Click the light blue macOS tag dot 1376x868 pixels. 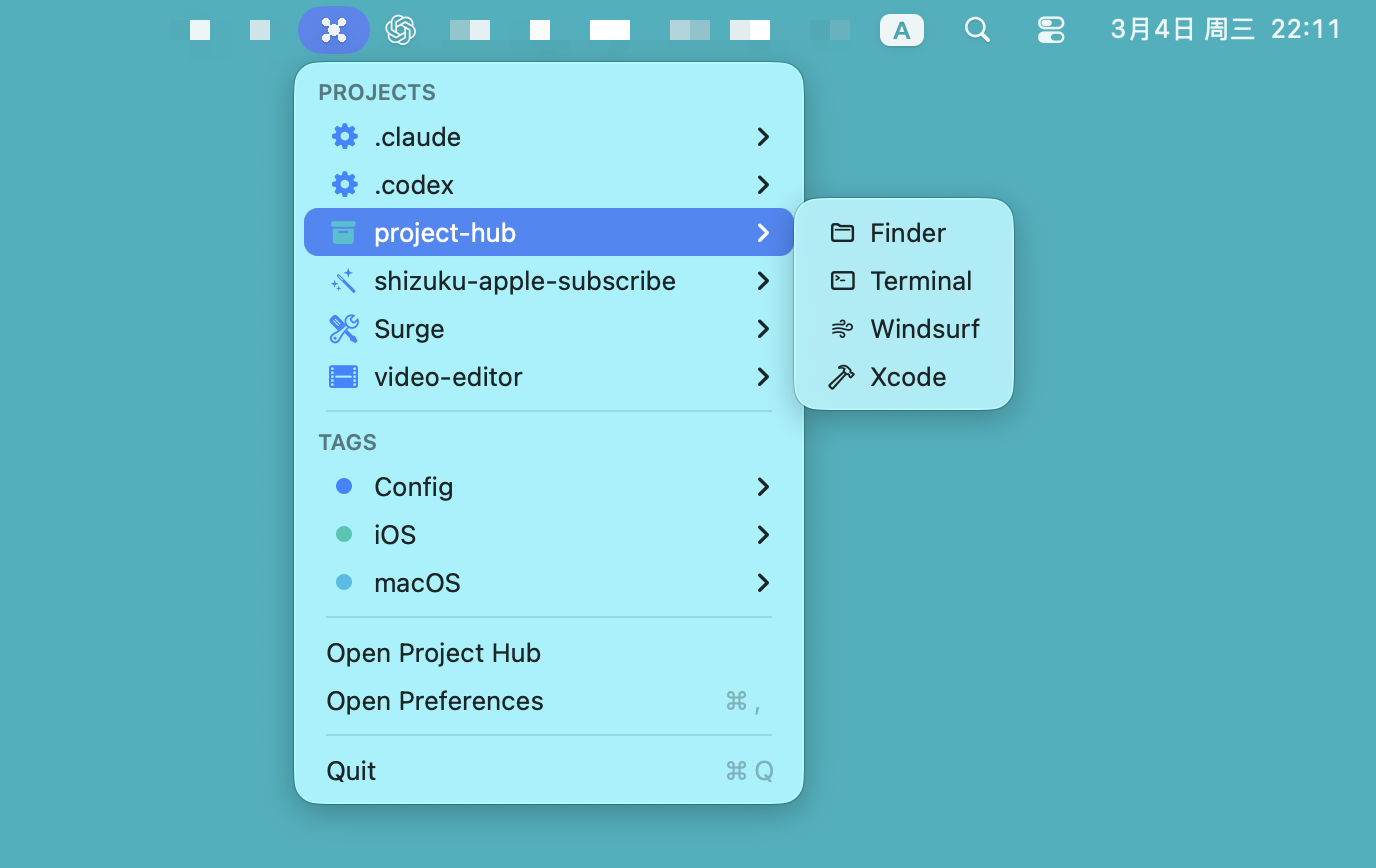click(x=344, y=582)
